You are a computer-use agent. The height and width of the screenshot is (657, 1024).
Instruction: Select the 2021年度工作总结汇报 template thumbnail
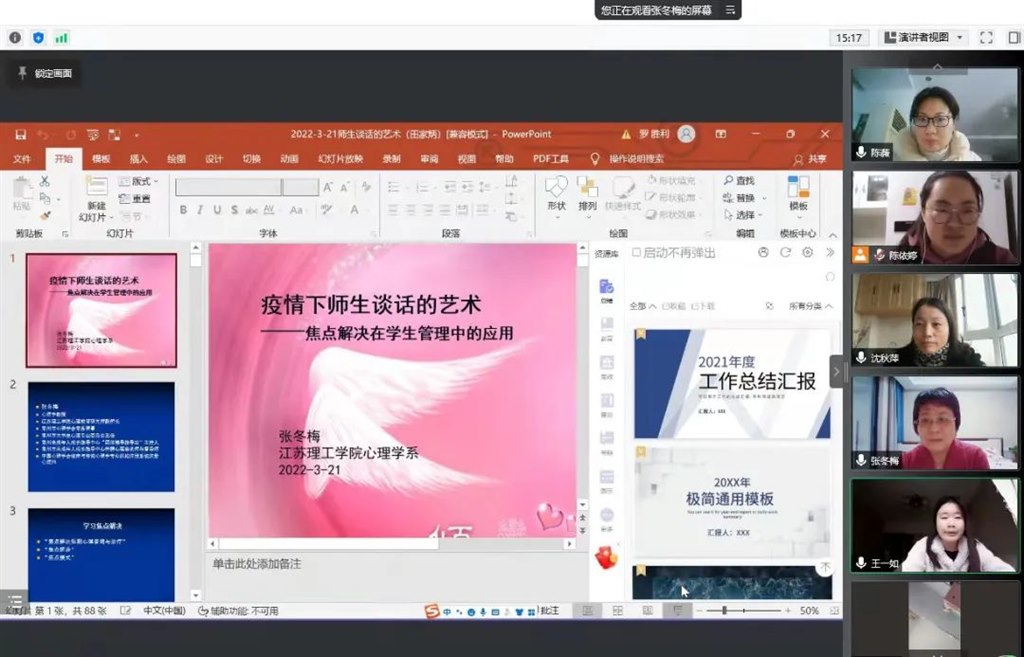tap(732, 383)
